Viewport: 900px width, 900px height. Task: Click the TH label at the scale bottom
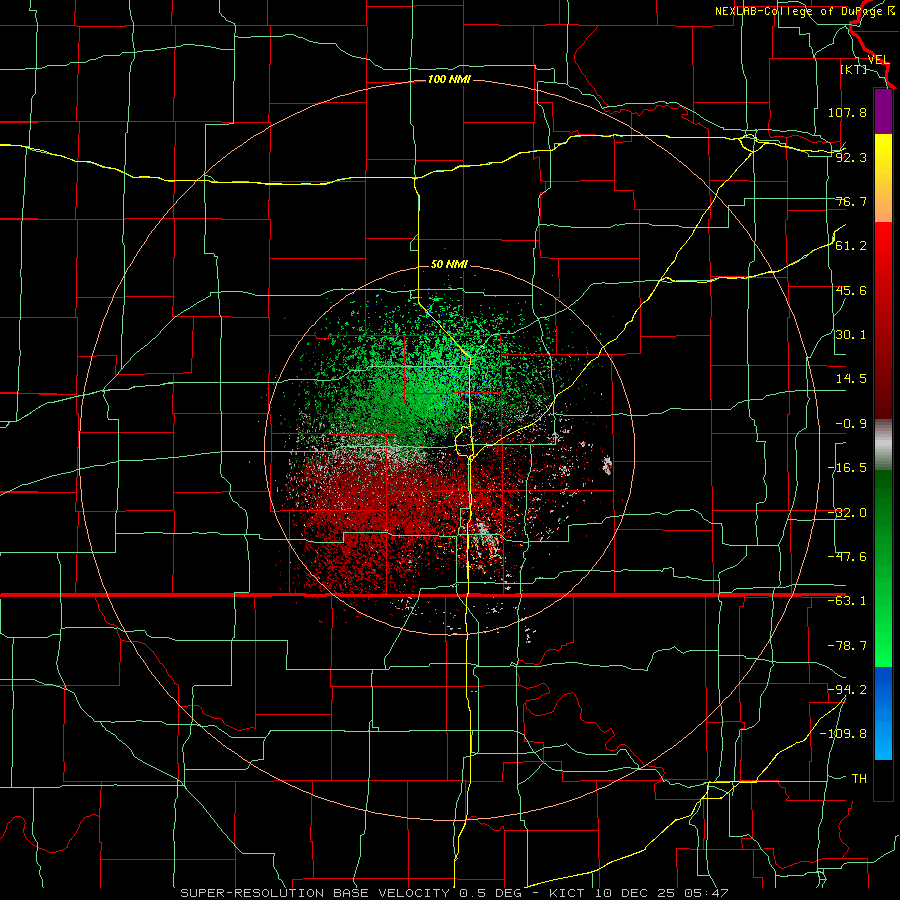pyautogui.click(x=859, y=779)
